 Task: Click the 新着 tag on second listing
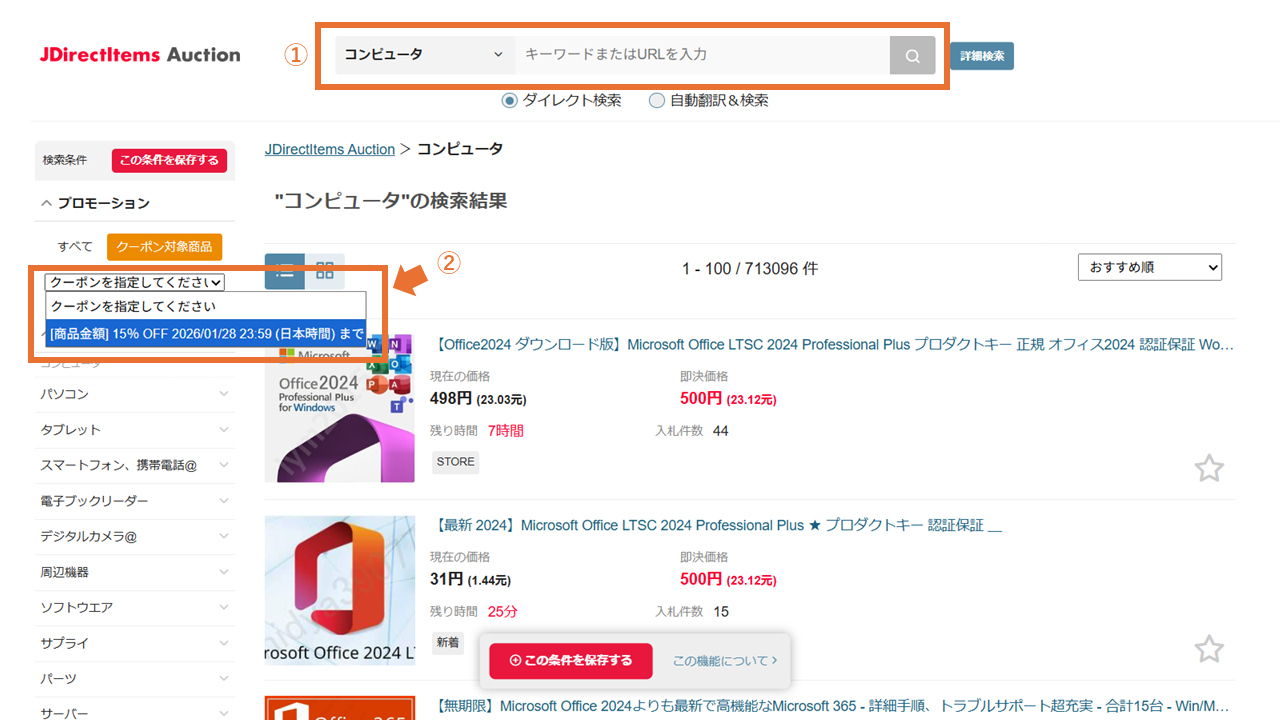(448, 643)
